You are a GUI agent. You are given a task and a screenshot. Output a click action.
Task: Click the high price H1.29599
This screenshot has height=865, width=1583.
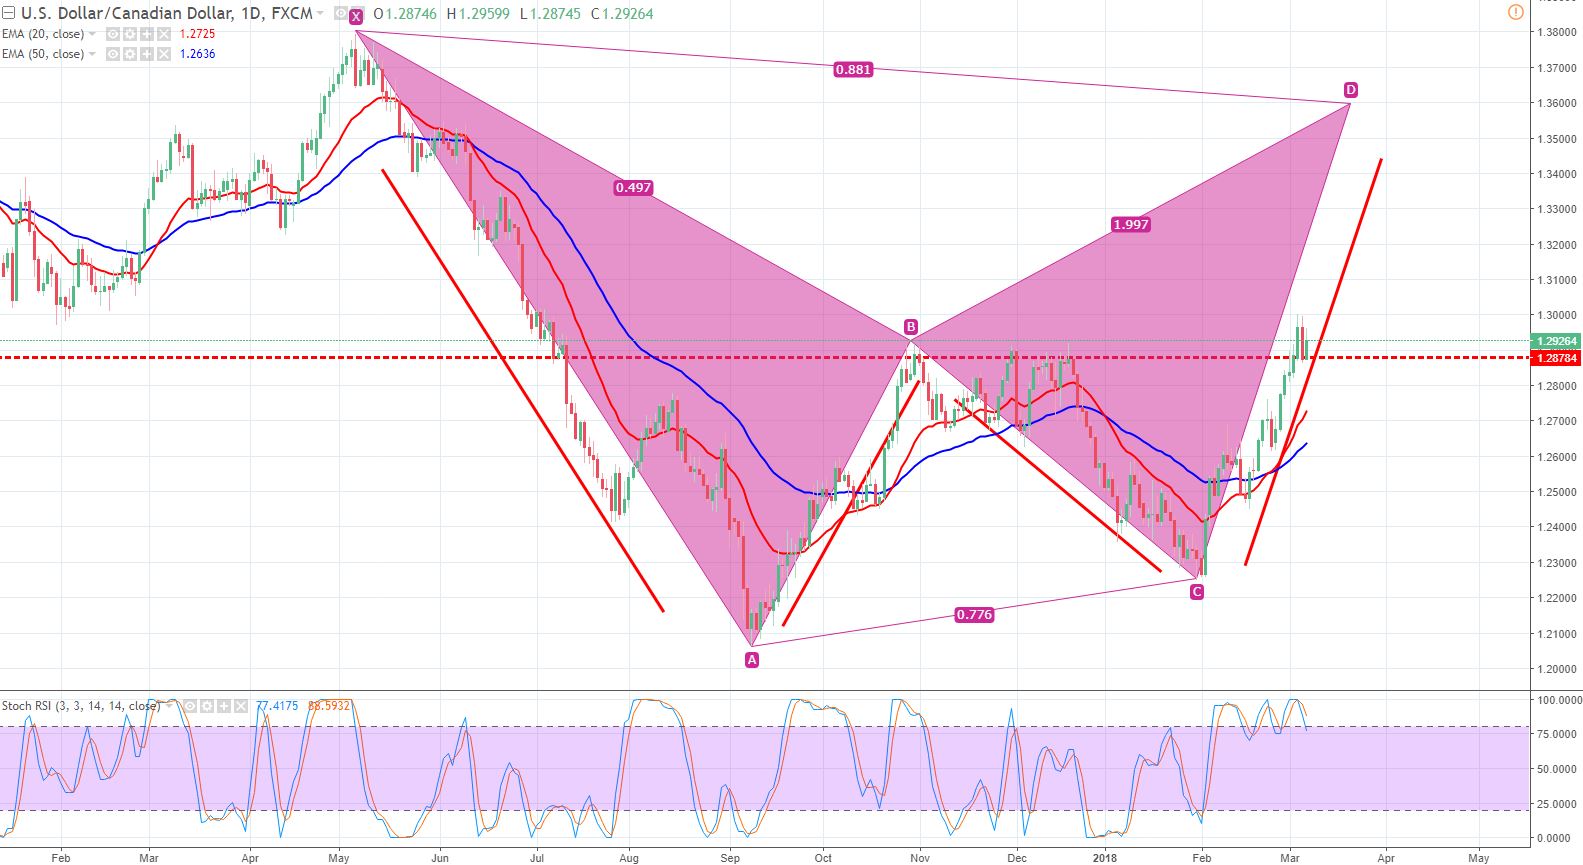tap(478, 13)
